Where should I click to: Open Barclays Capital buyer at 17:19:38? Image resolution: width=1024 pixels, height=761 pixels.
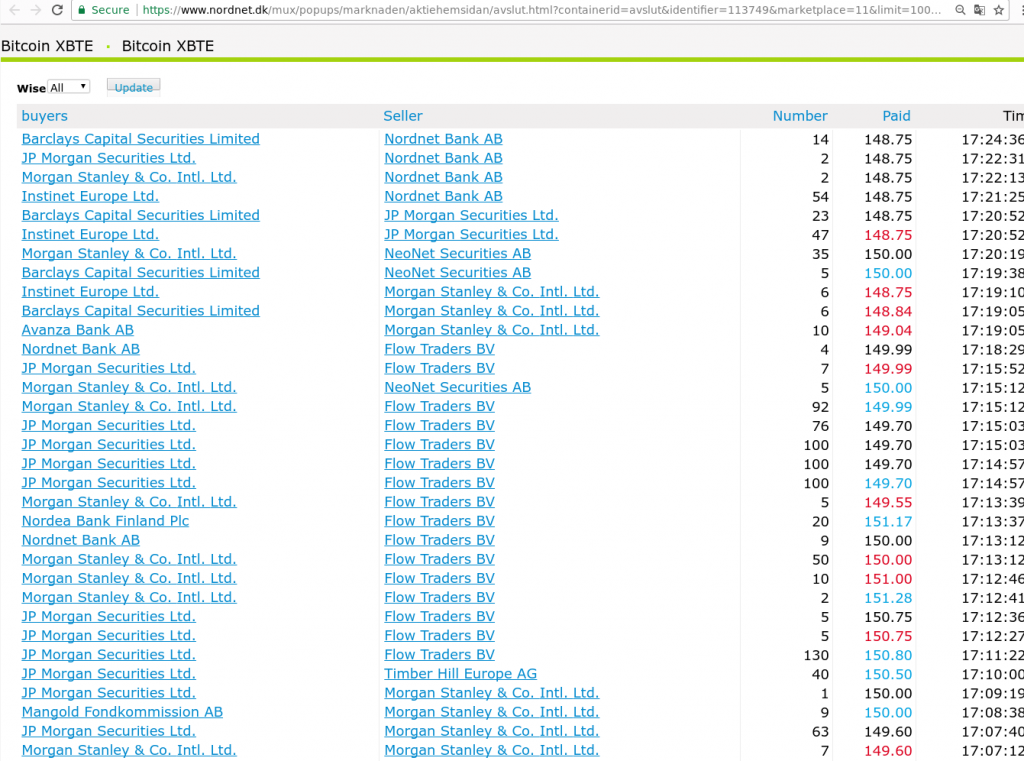pos(140,272)
